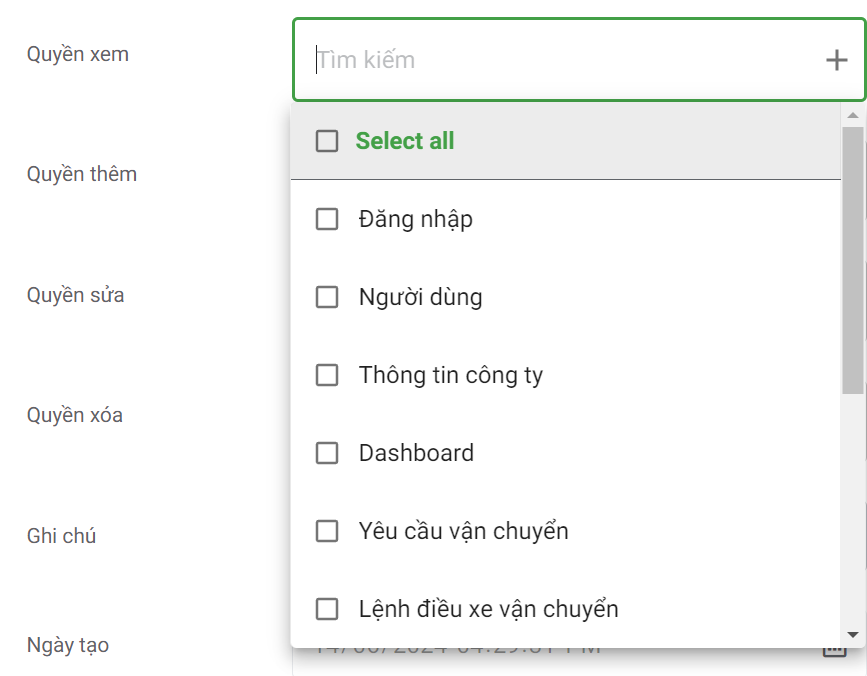Viewport: 867px width, 676px height.
Task: Tick the Dashboard checkbox
Action: [x=327, y=453]
